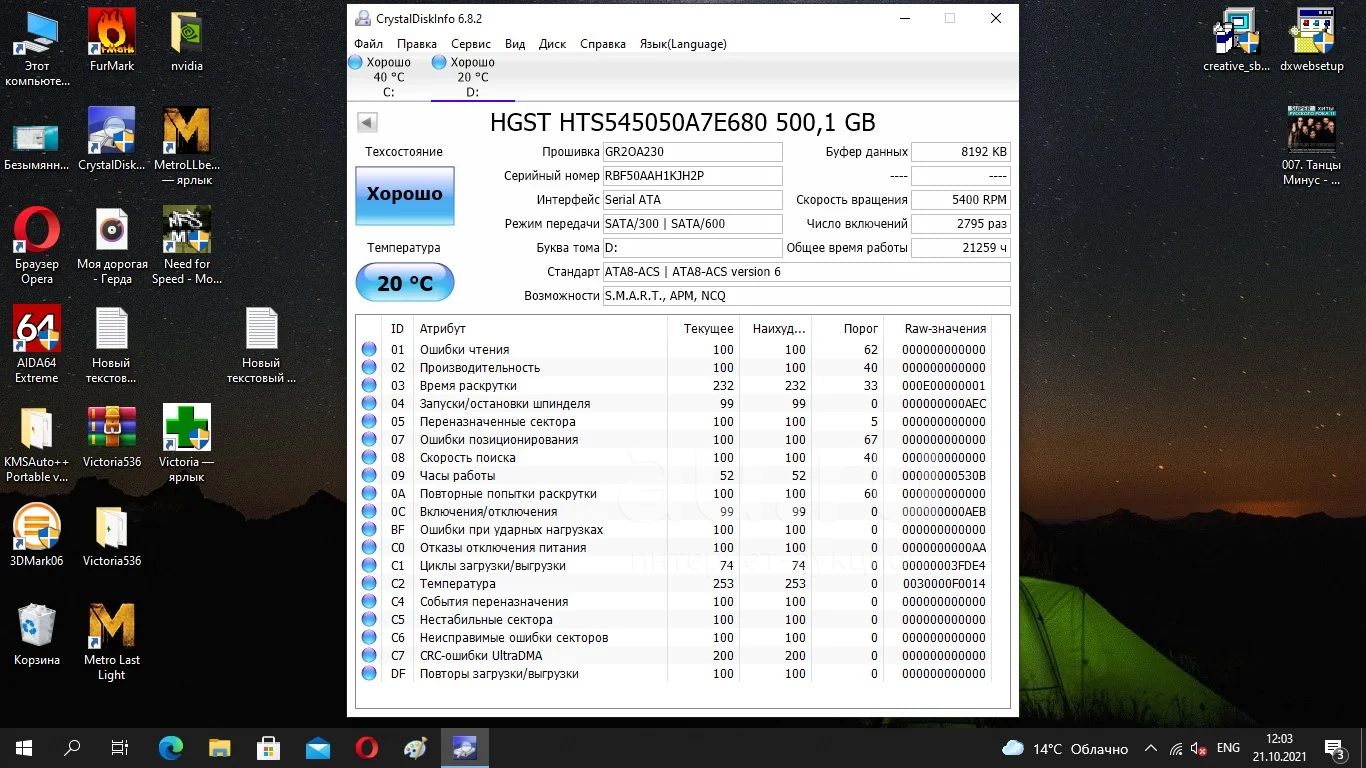Open the dxwebsetup installer icon
Viewport: 1366px width, 768px height.
1312,41
